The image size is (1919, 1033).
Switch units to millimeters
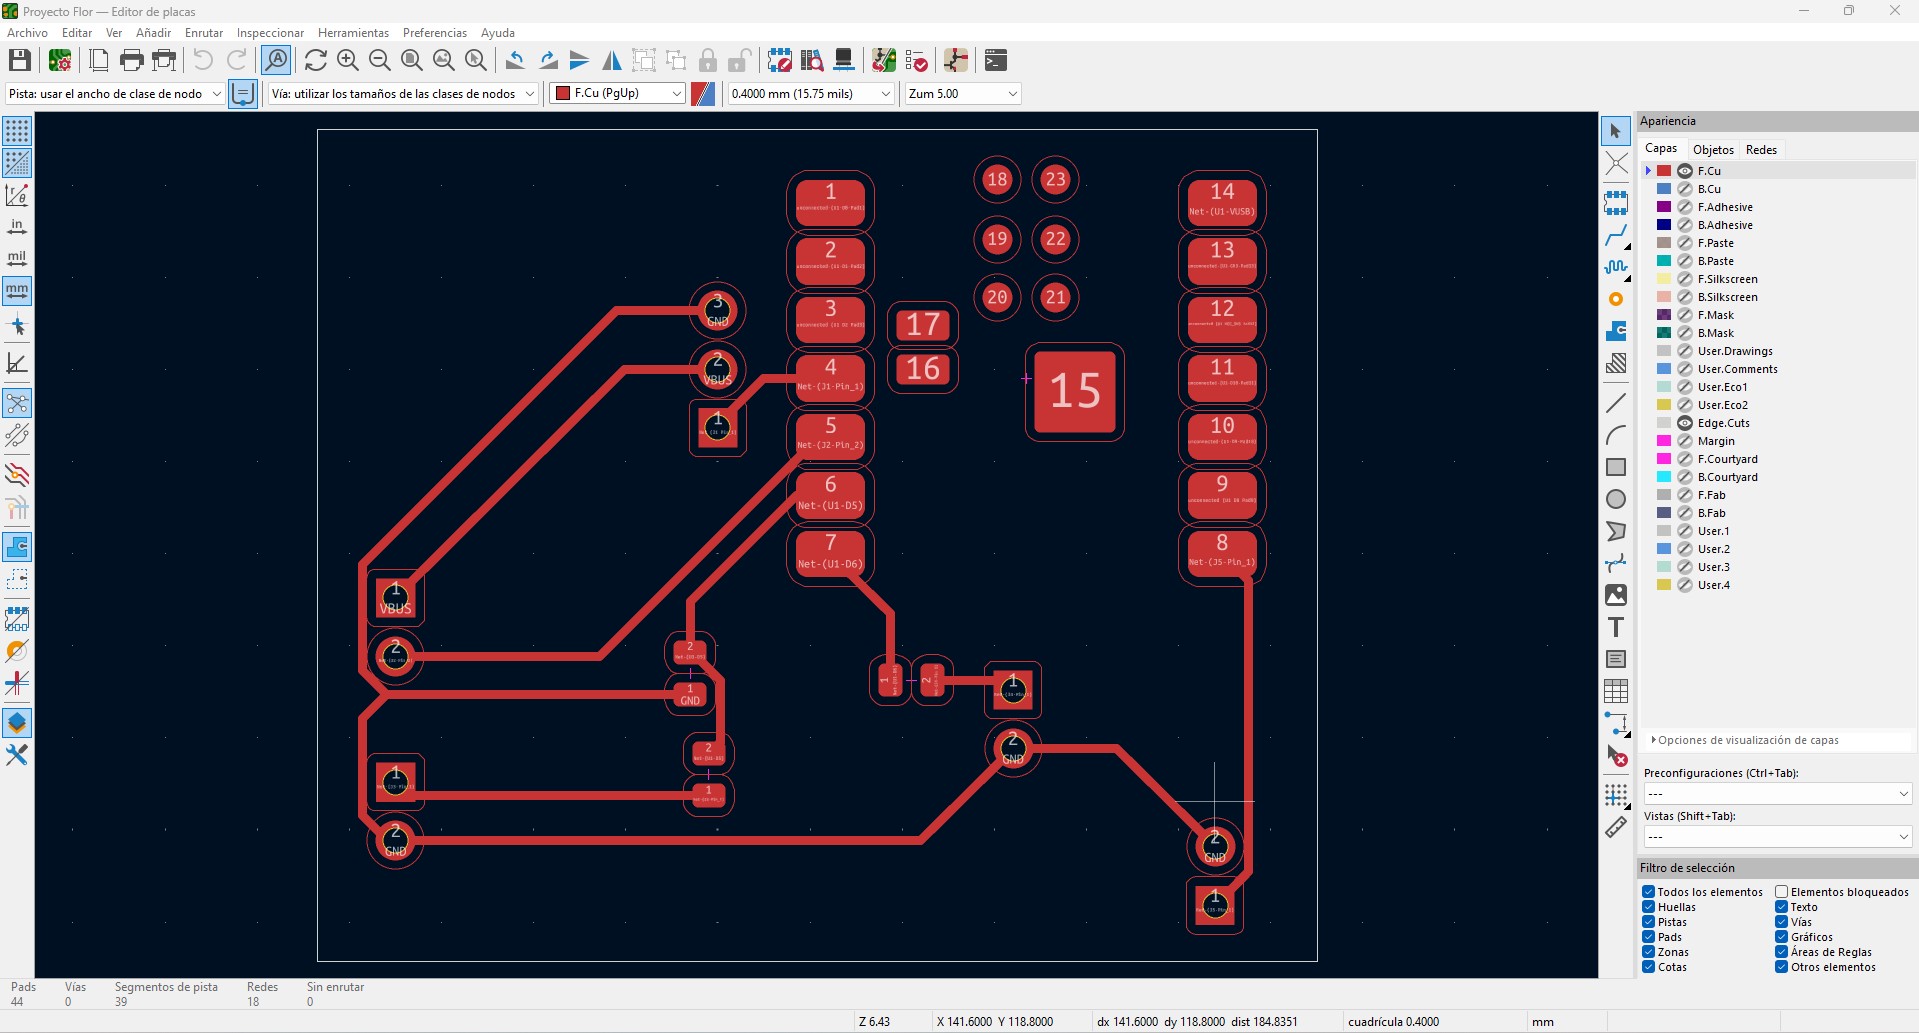tap(17, 291)
